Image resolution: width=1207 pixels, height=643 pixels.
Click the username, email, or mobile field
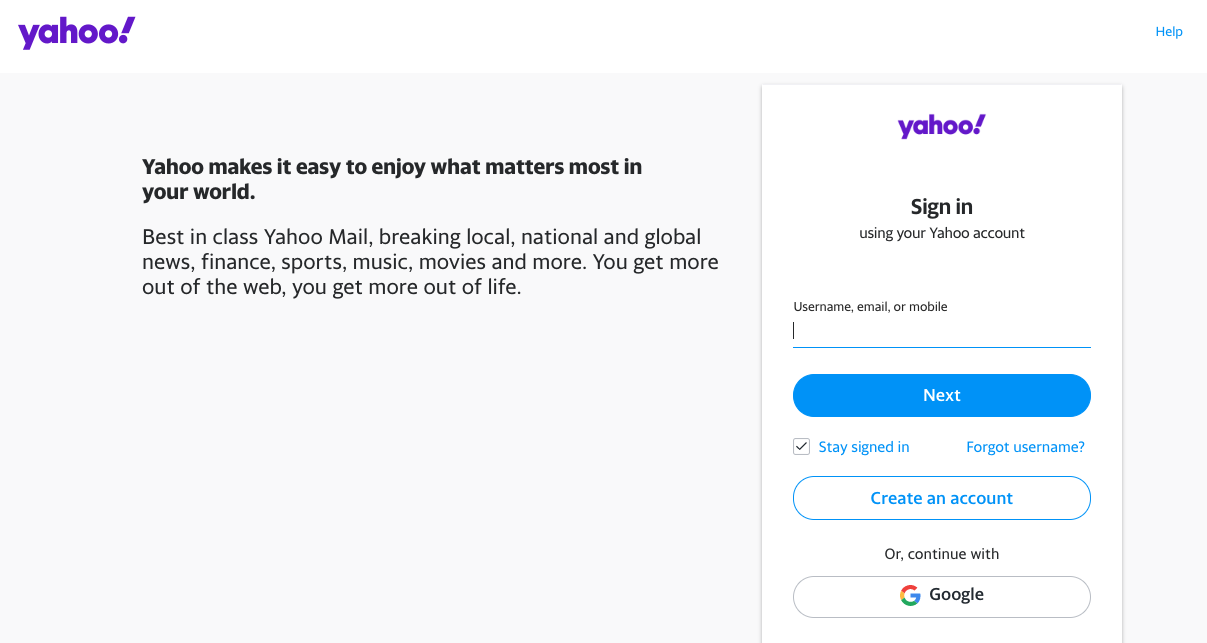941,330
